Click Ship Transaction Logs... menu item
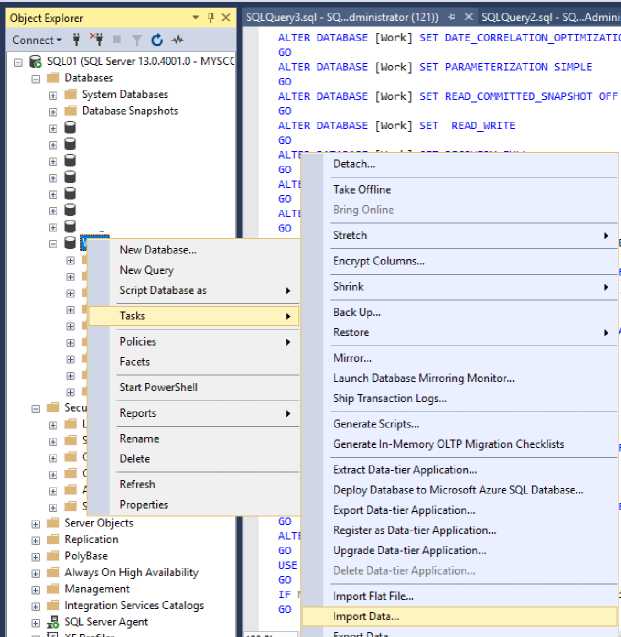 pyautogui.click(x=460, y=399)
